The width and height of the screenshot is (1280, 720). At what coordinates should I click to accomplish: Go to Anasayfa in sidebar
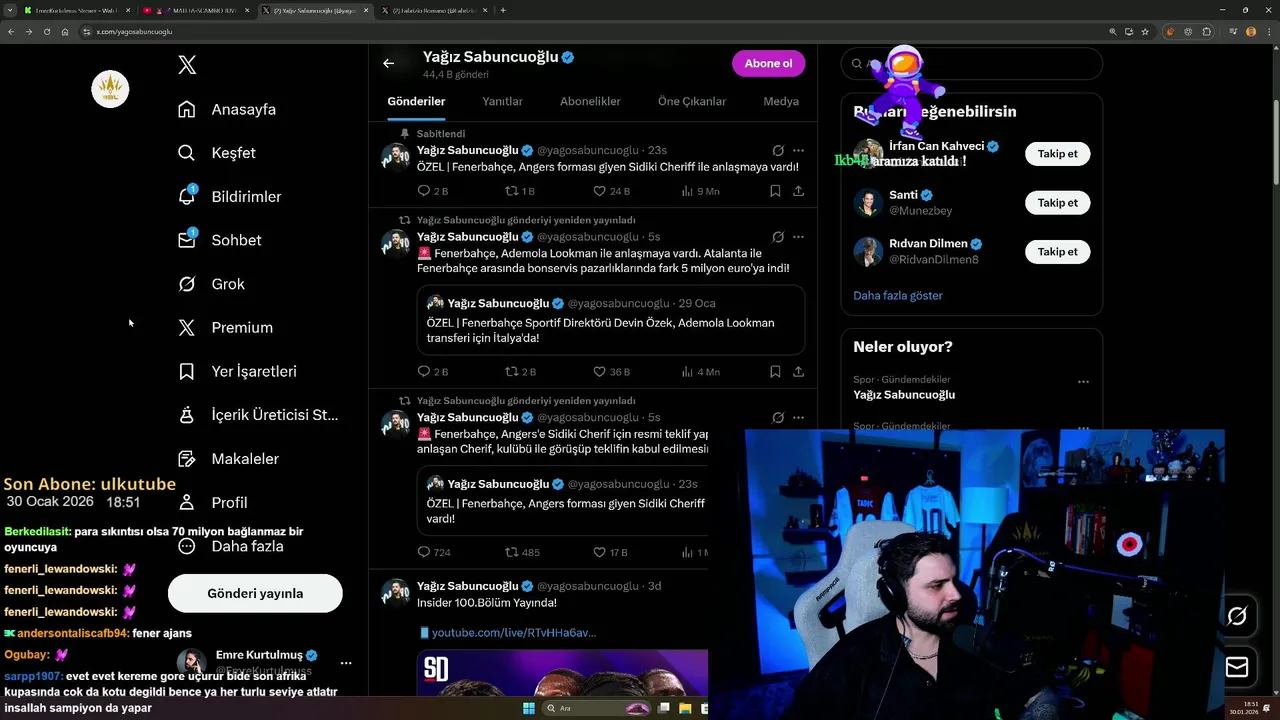227,109
